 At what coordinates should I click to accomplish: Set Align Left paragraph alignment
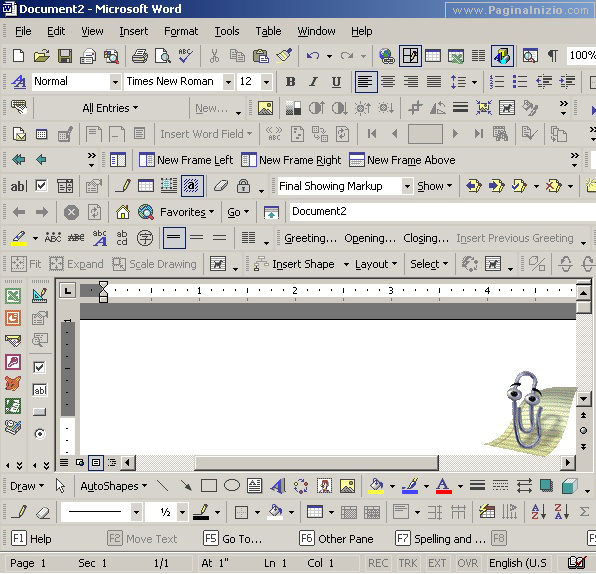(x=366, y=82)
